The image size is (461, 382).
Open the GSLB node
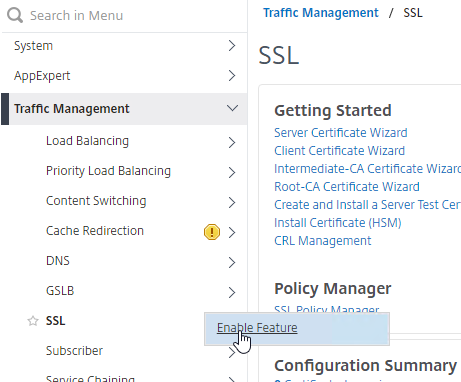[x=60, y=291]
